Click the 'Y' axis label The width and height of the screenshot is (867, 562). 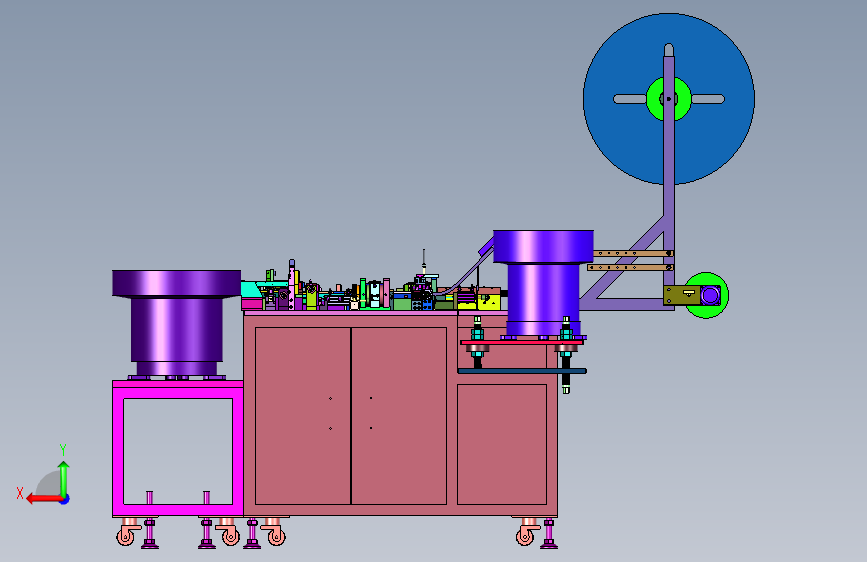[63, 450]
